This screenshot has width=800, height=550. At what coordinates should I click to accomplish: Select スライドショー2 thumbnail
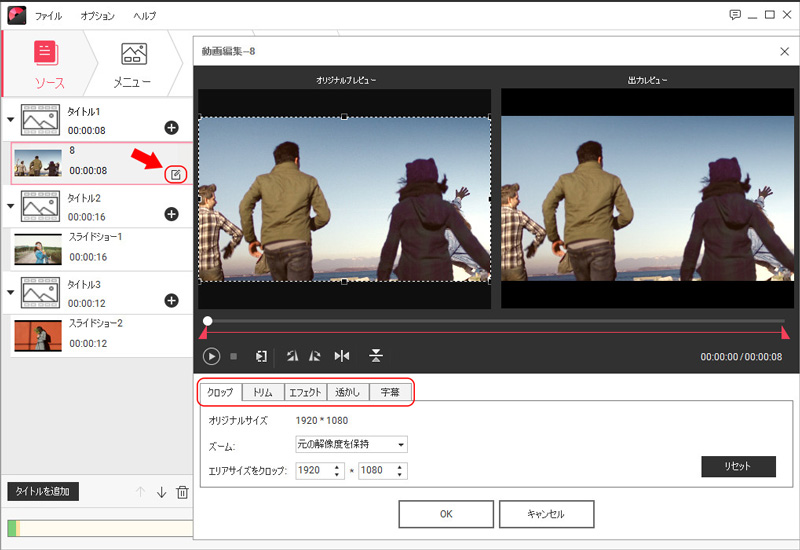(x=38, y=336)
